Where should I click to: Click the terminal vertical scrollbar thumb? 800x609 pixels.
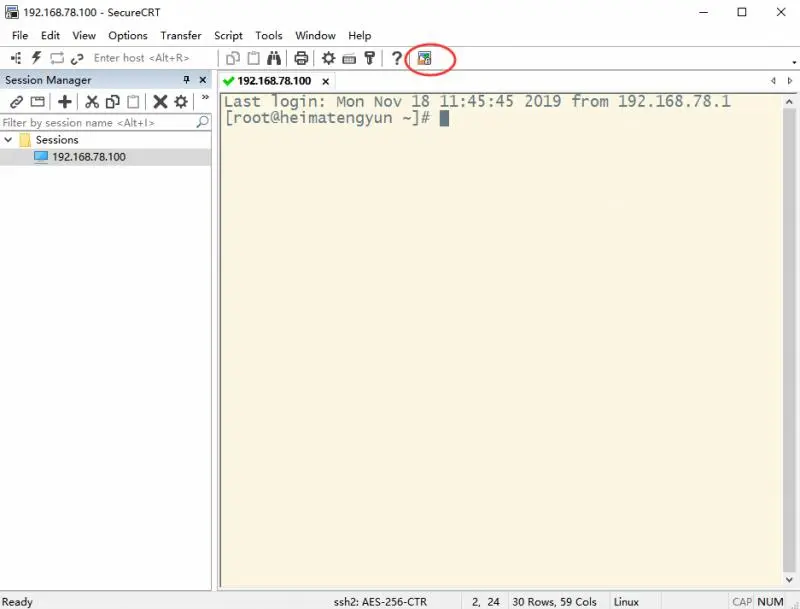coord(789,340)
